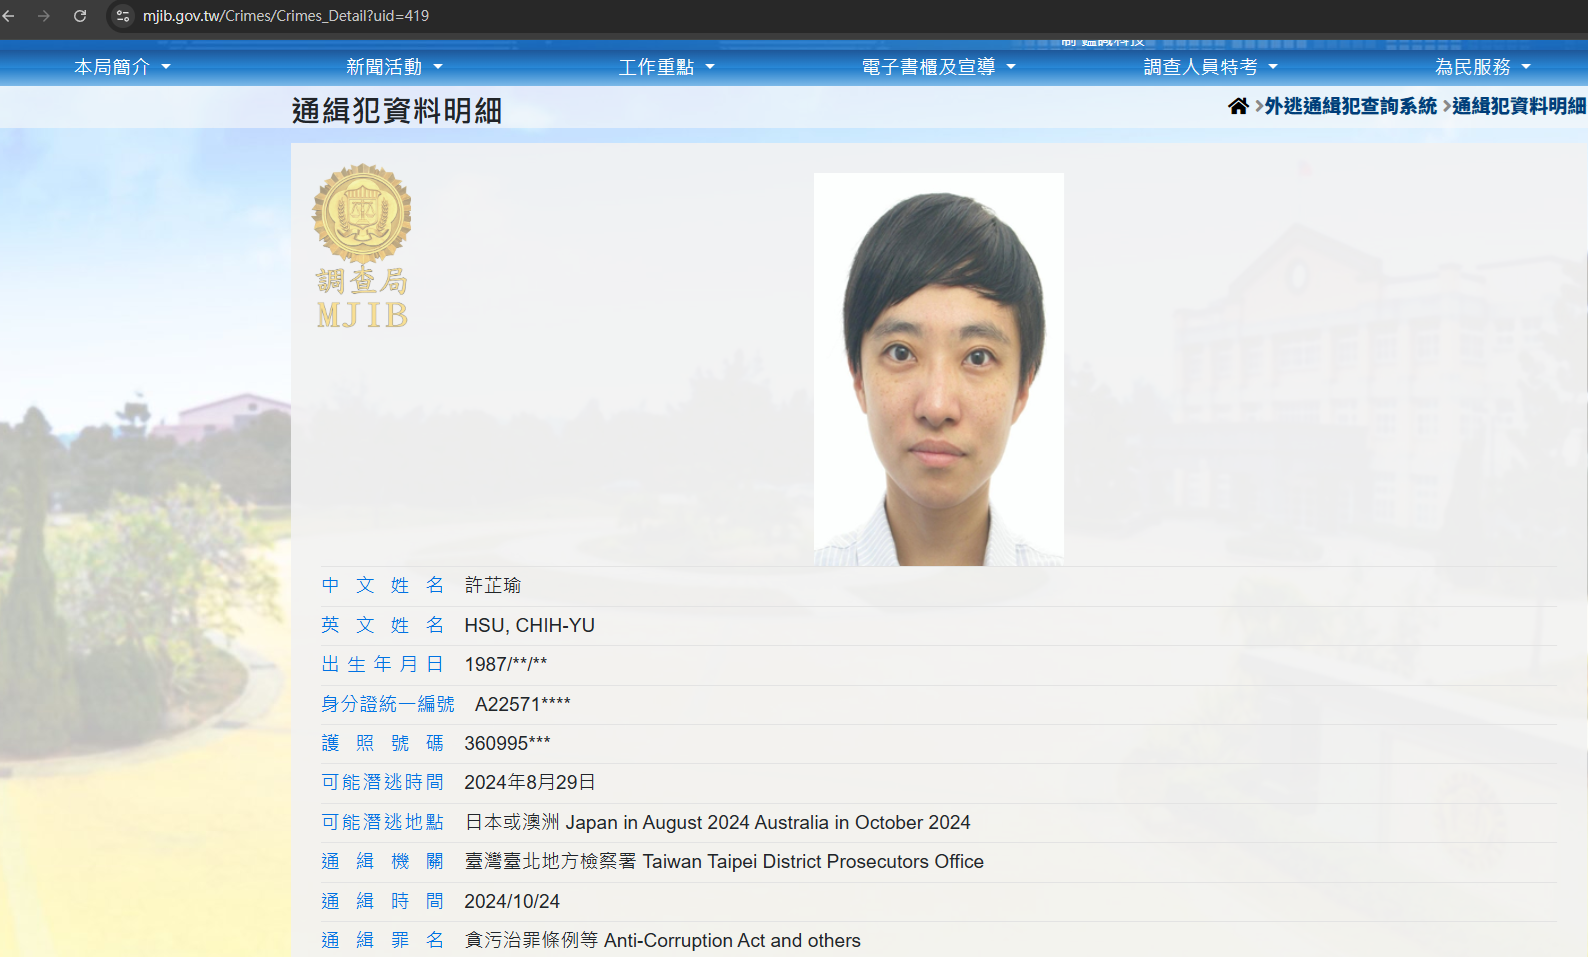
Task: Open the 調查人員特考 menu
Action: (x=1210, y=67)
